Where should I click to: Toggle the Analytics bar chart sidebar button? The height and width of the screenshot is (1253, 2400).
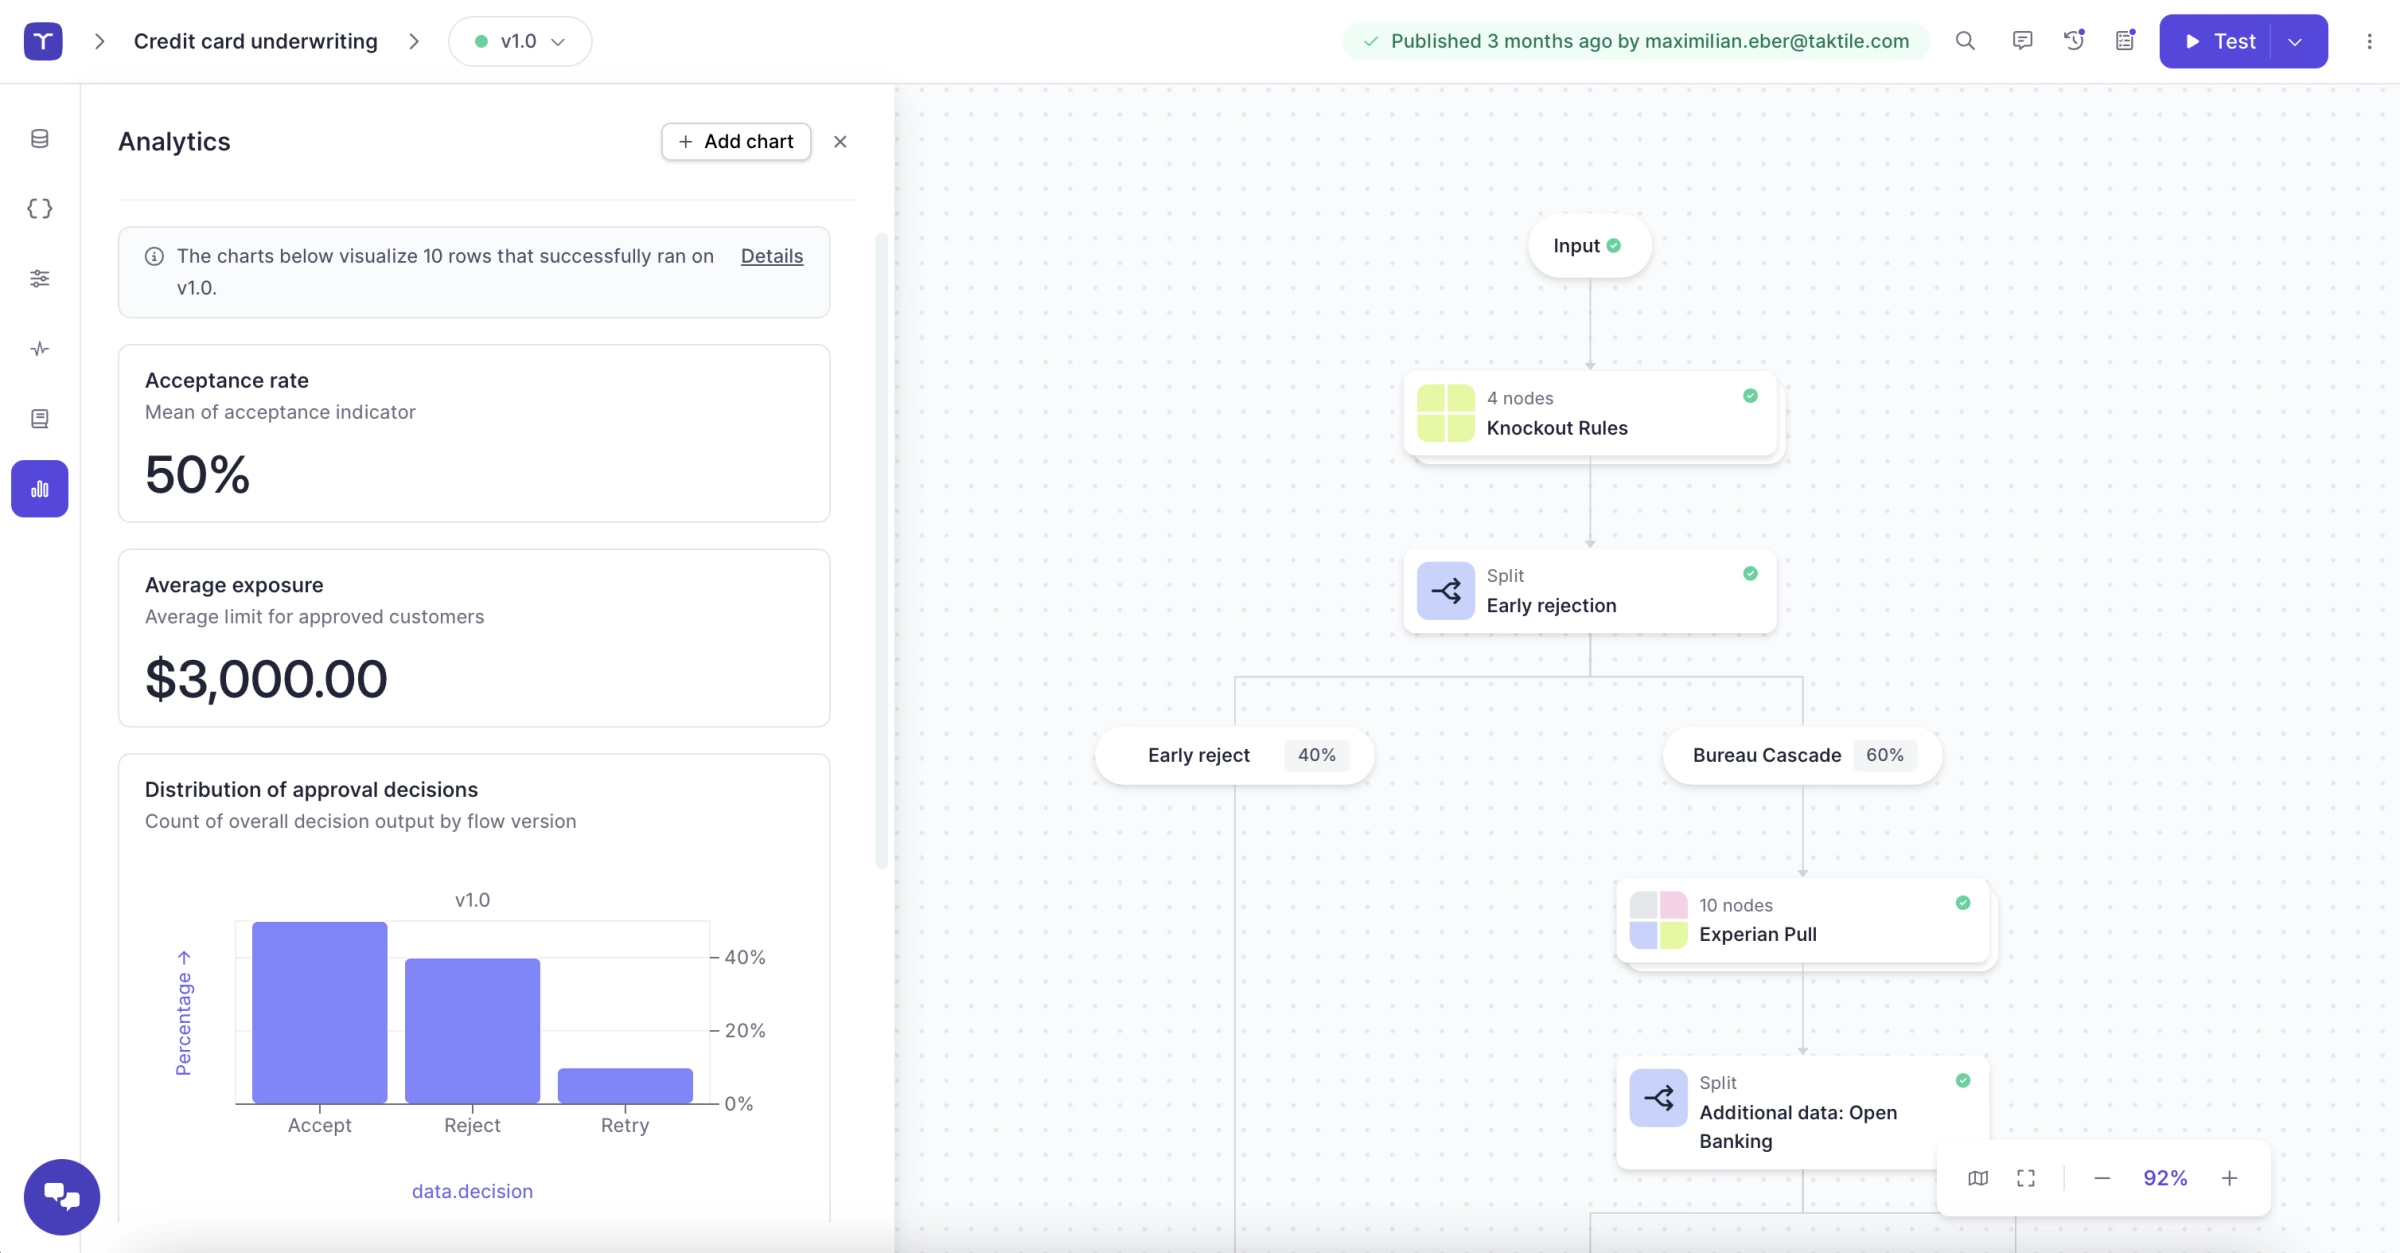click(40, 489)
